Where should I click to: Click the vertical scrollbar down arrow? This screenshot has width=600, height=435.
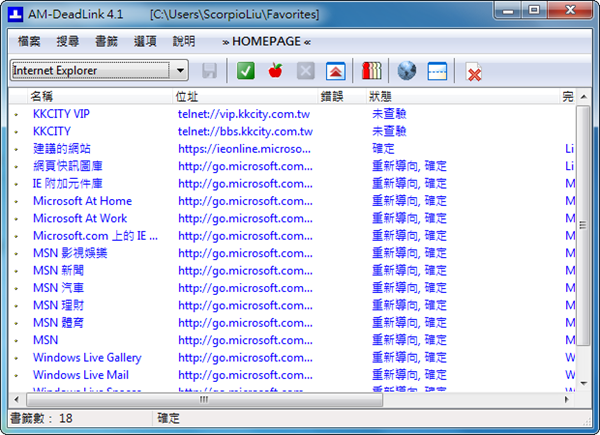pos(584,383)
